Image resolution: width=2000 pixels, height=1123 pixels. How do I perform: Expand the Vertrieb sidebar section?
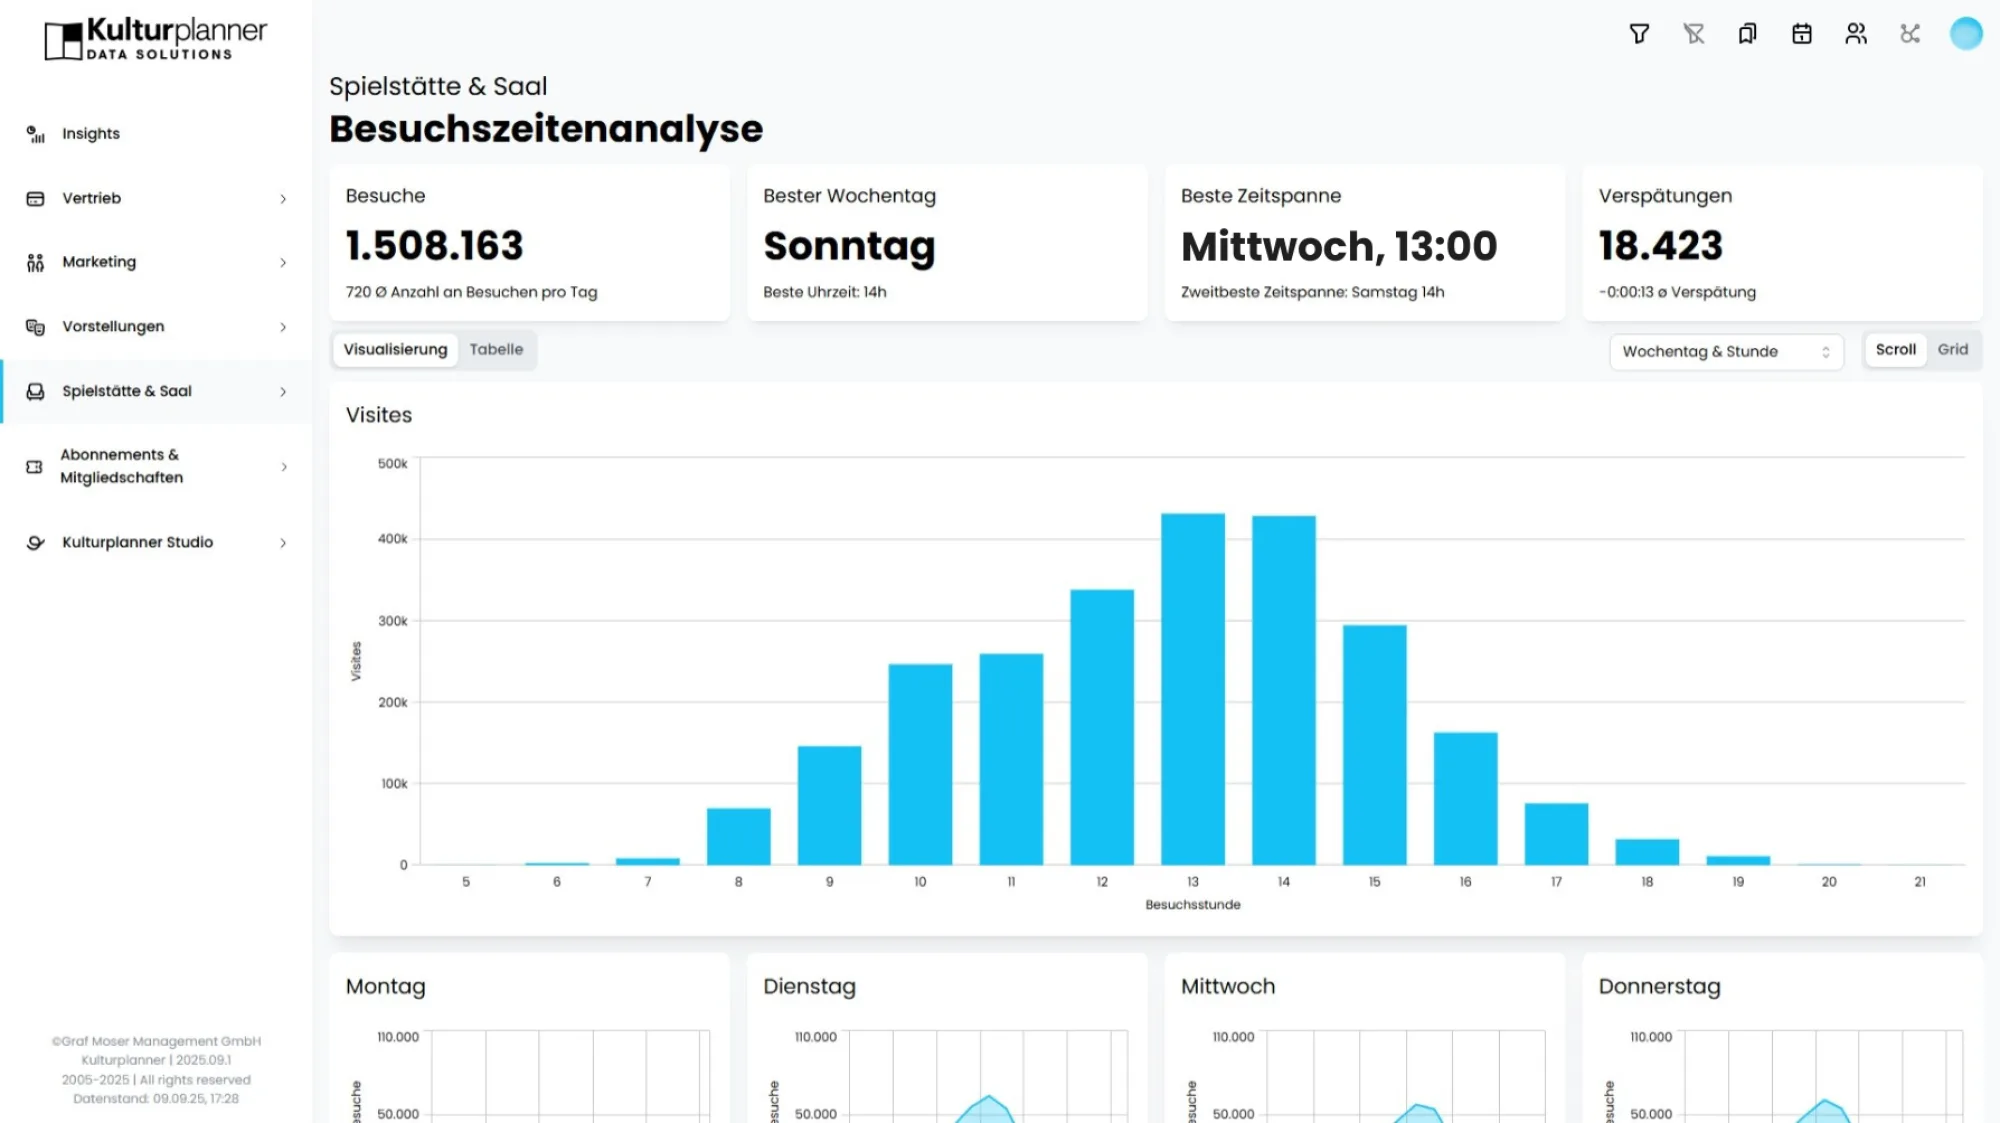click(x=91, y=198)
